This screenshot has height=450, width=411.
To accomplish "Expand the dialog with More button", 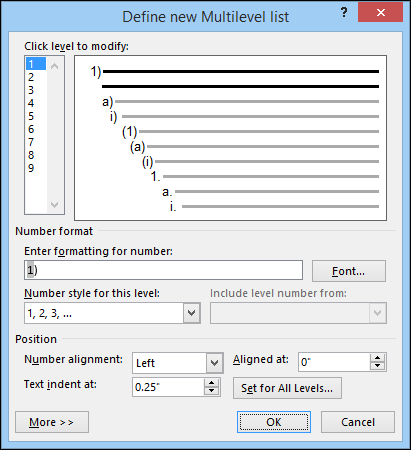I will tap(52, 422).
